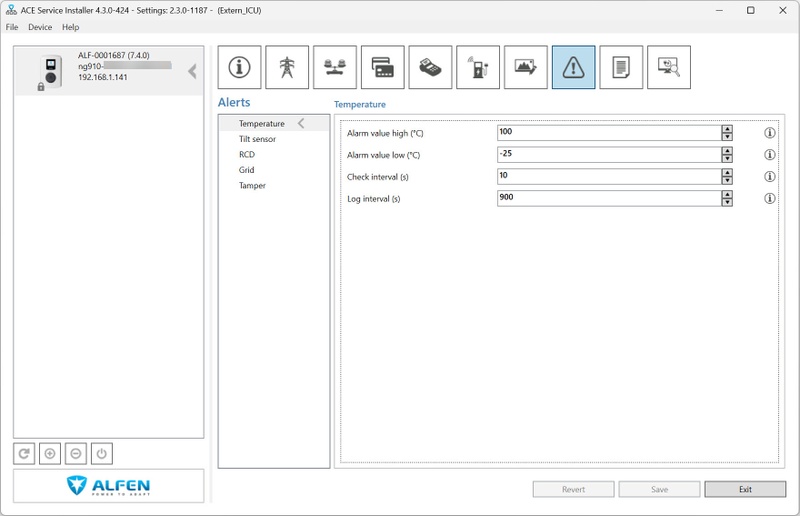Open the Device menu
Screen dimensions: 800x516
pos(40,27)
